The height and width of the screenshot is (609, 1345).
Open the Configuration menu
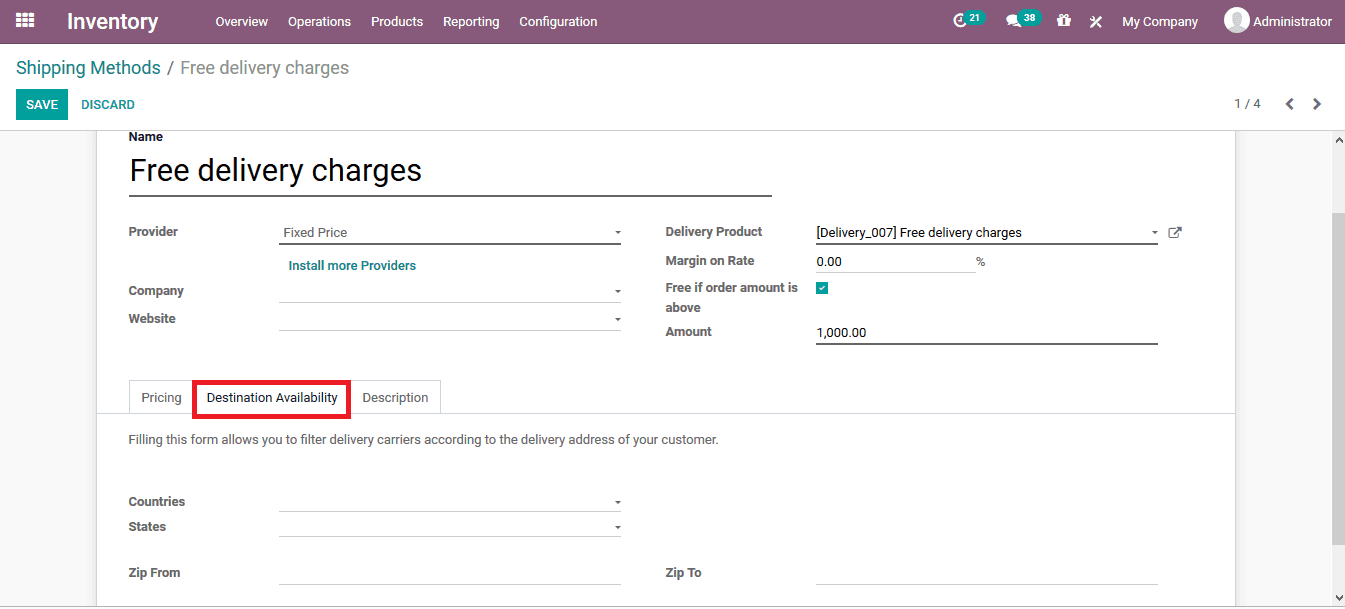coord(558,21)
